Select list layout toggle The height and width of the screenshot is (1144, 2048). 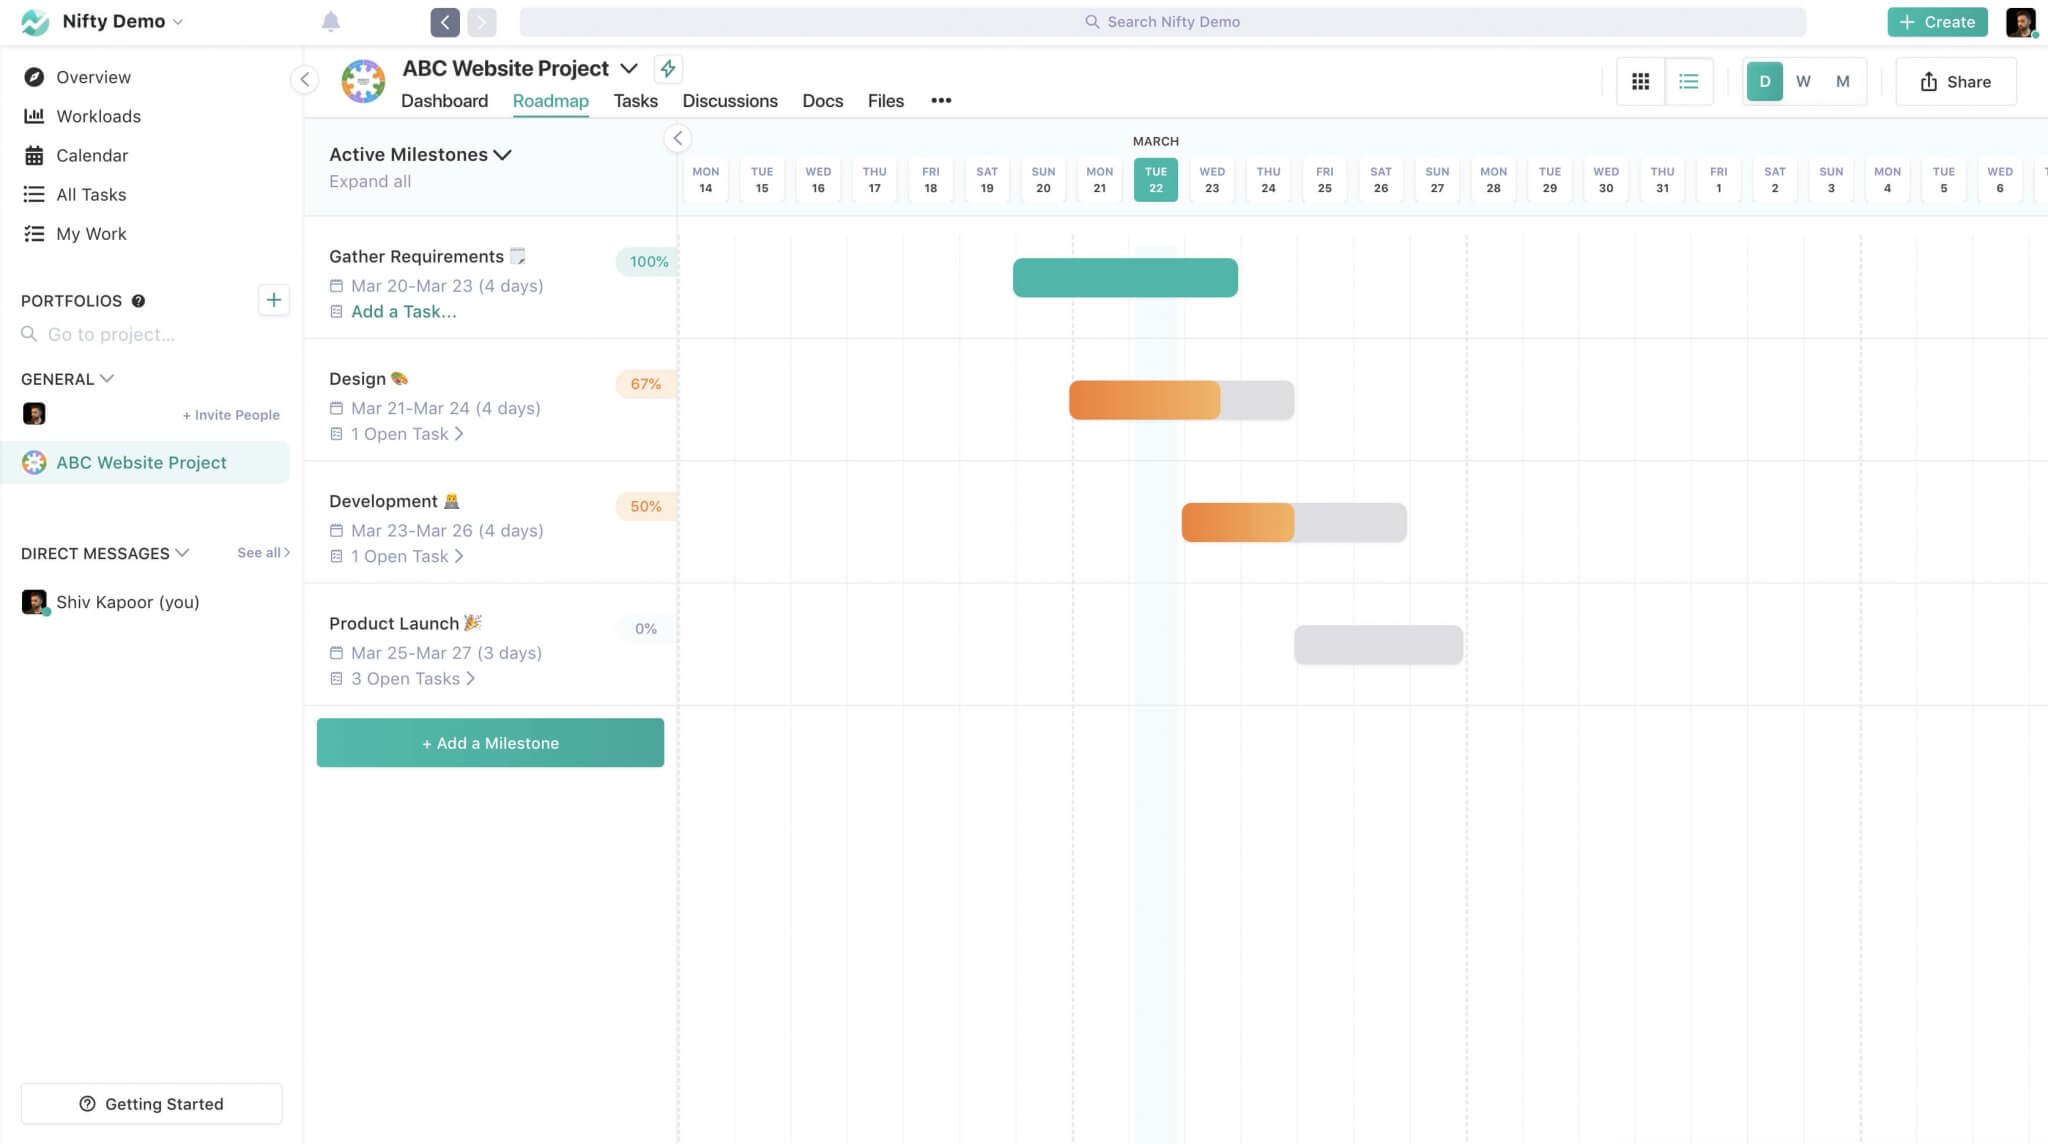(1689, 81)
